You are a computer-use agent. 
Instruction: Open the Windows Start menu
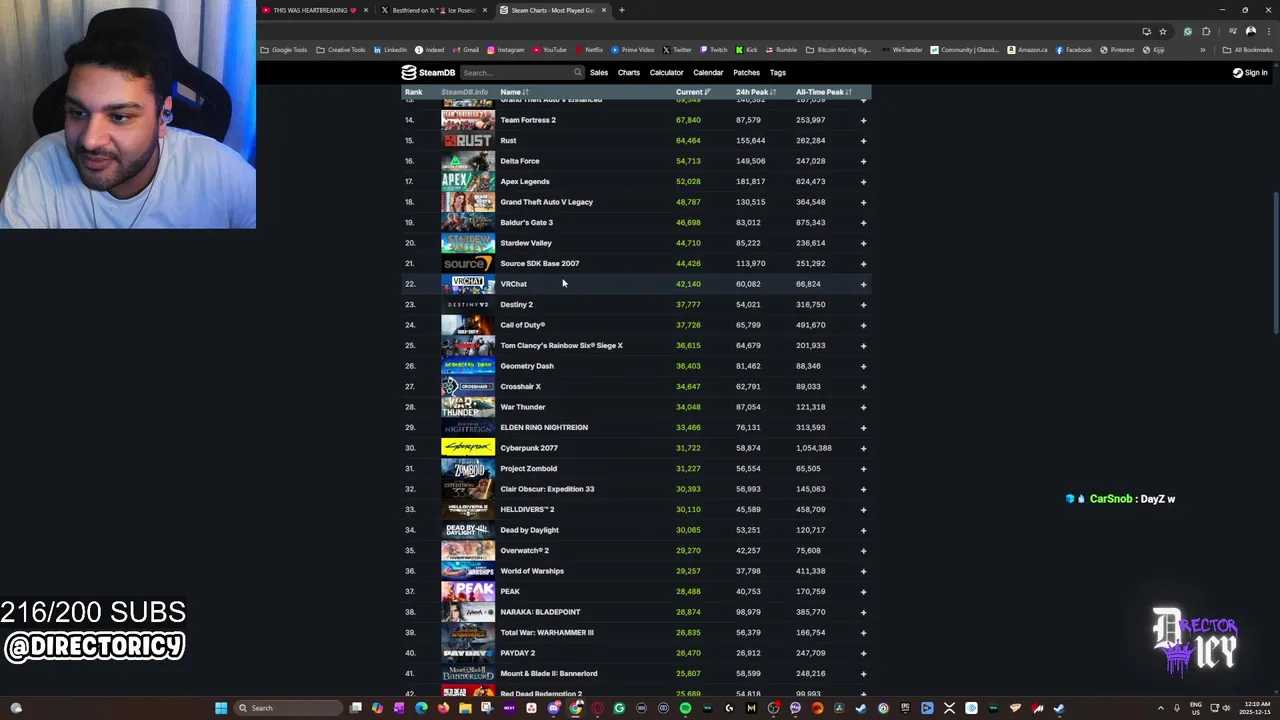point(221,708)
